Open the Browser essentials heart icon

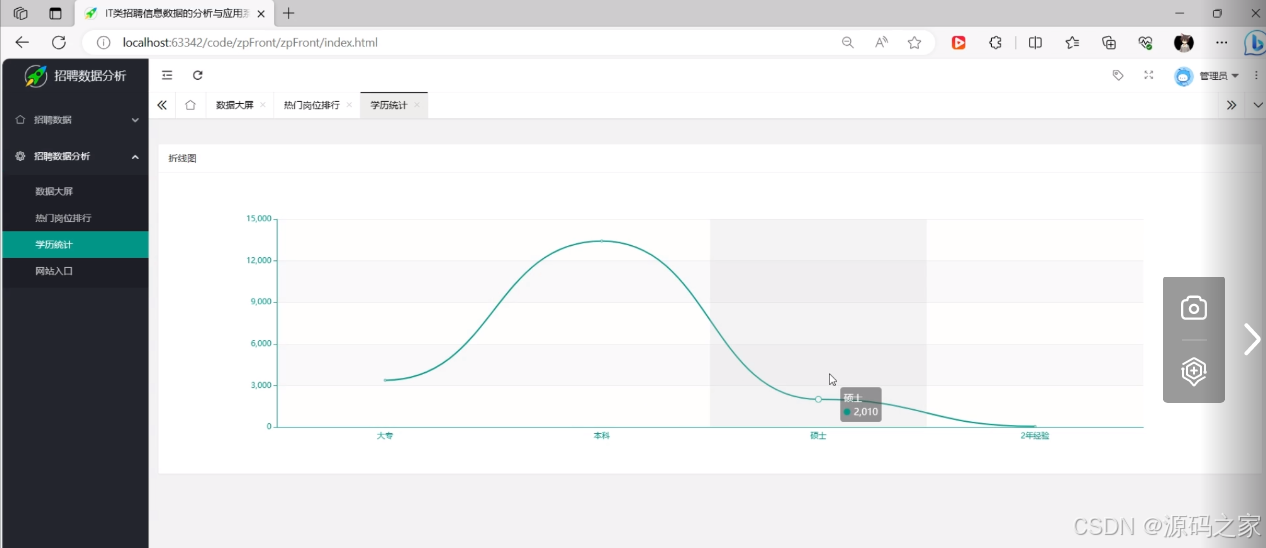tap(1146, 43)
